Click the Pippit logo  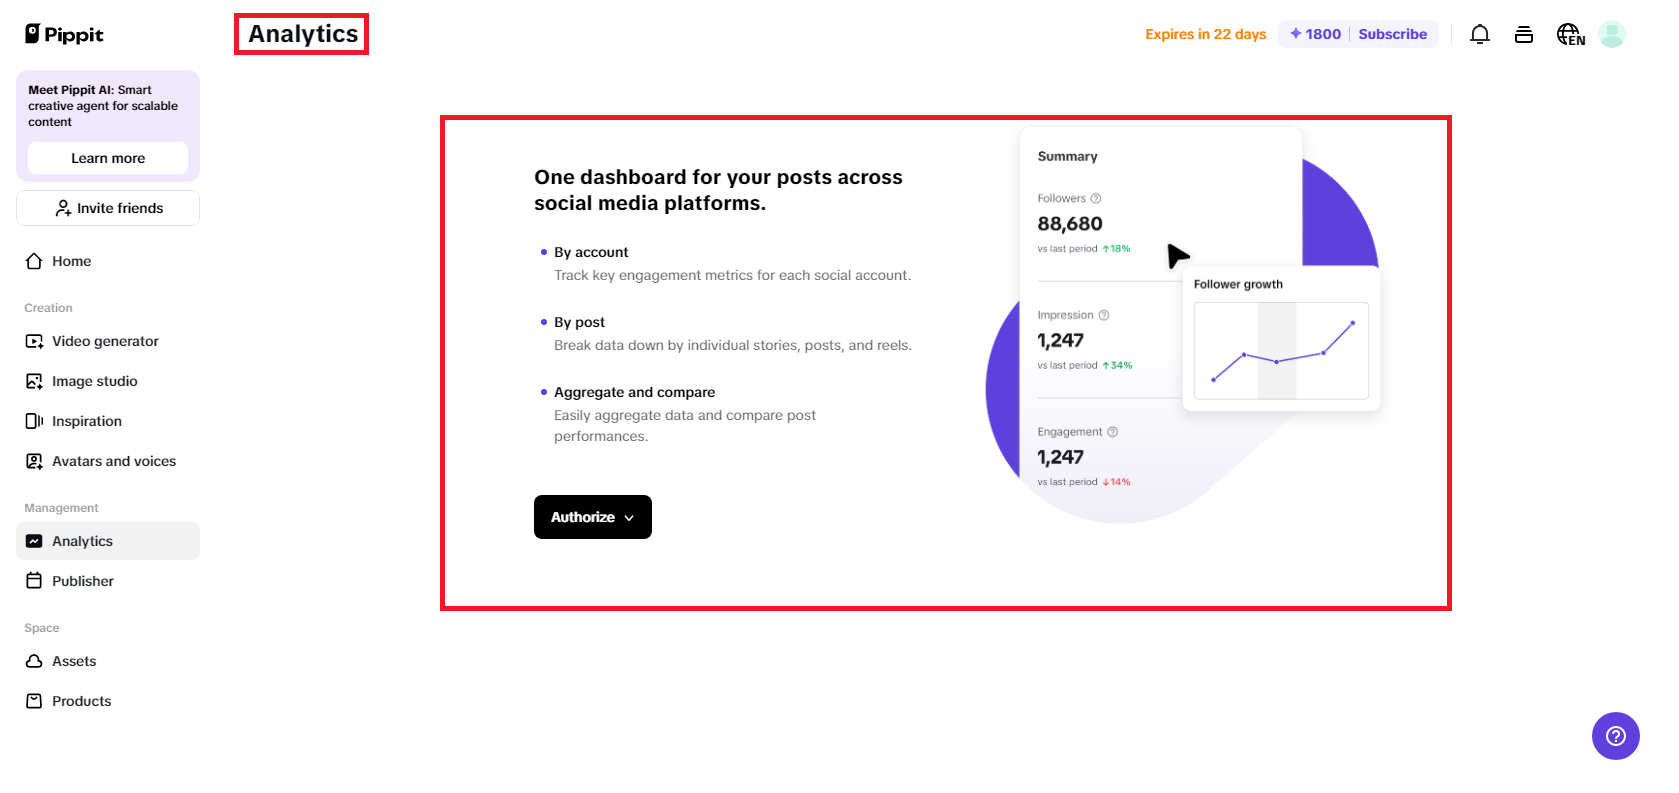63,33
